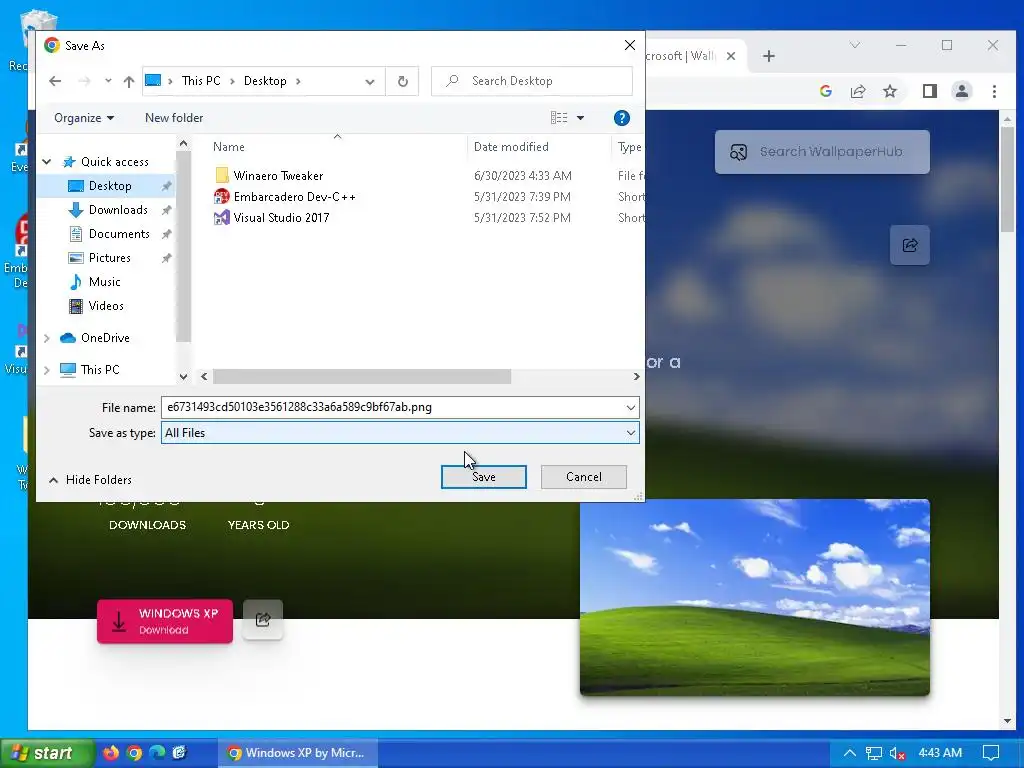
Task: Open the Bliss wallpaper thumbnail
Action: (x=754, y=598)
